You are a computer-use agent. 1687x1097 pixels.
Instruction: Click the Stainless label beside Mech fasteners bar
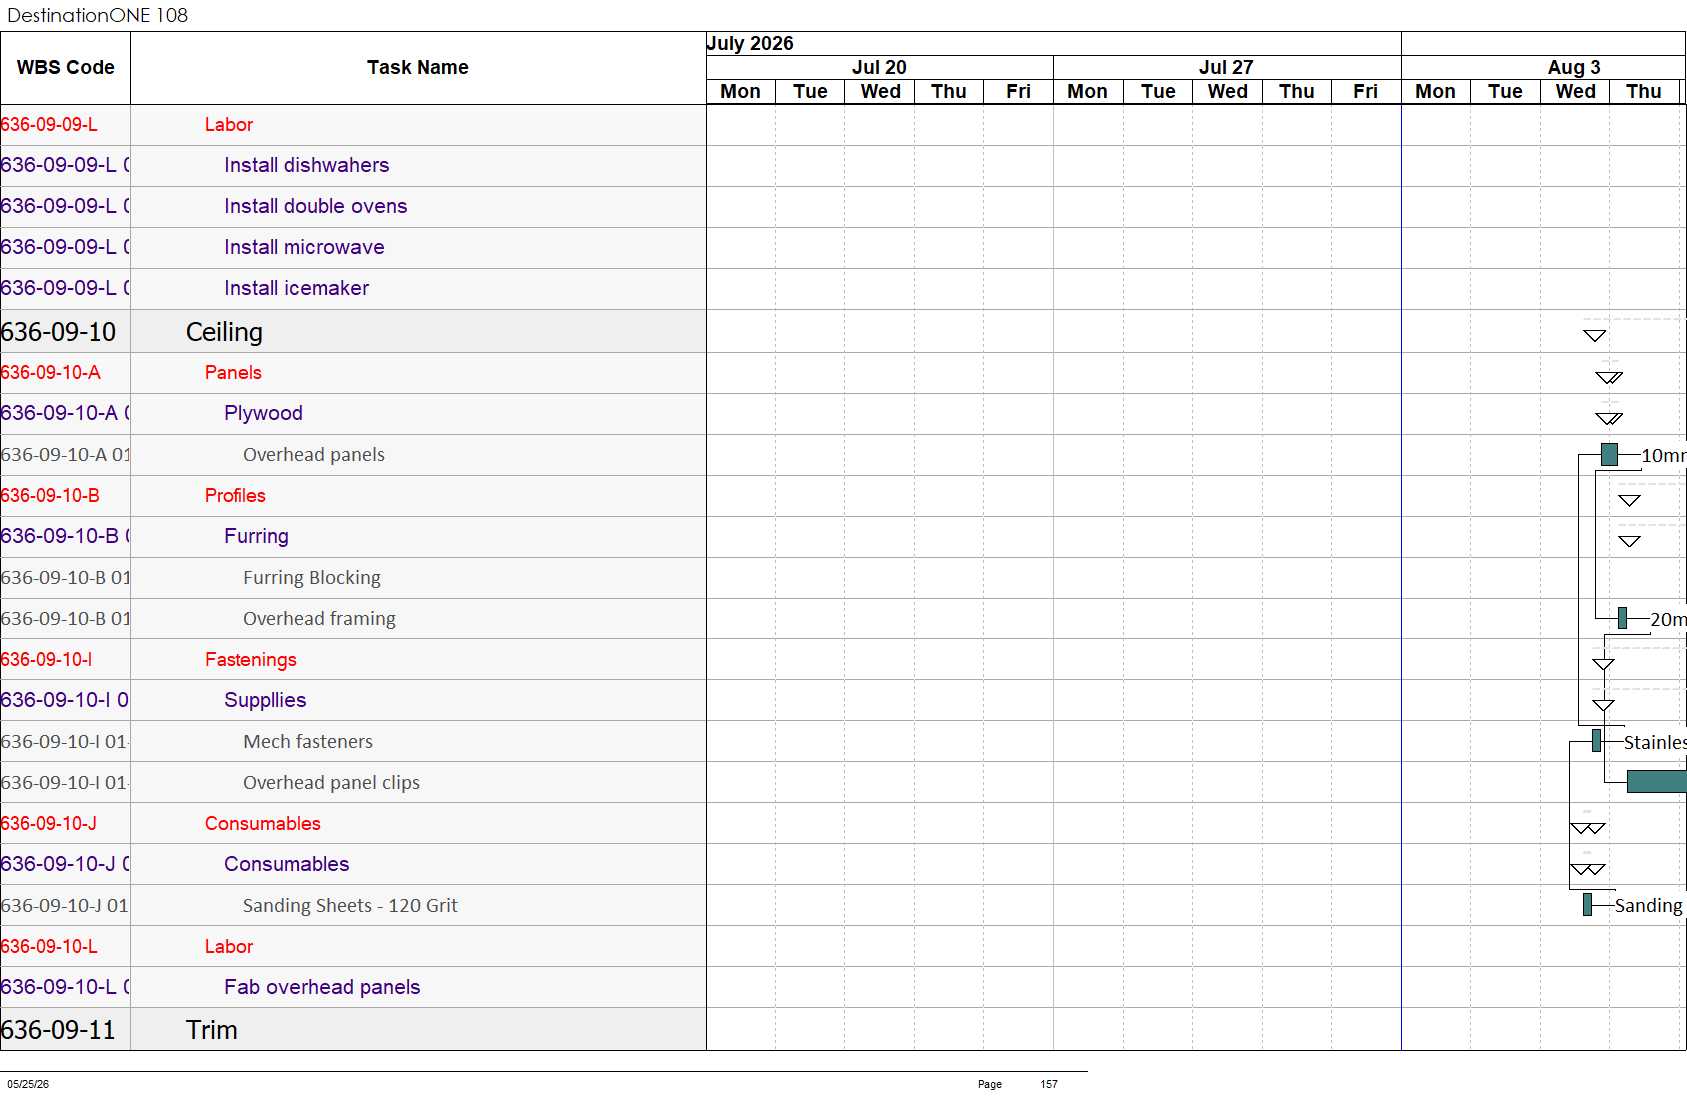(x=1655, y=743)
